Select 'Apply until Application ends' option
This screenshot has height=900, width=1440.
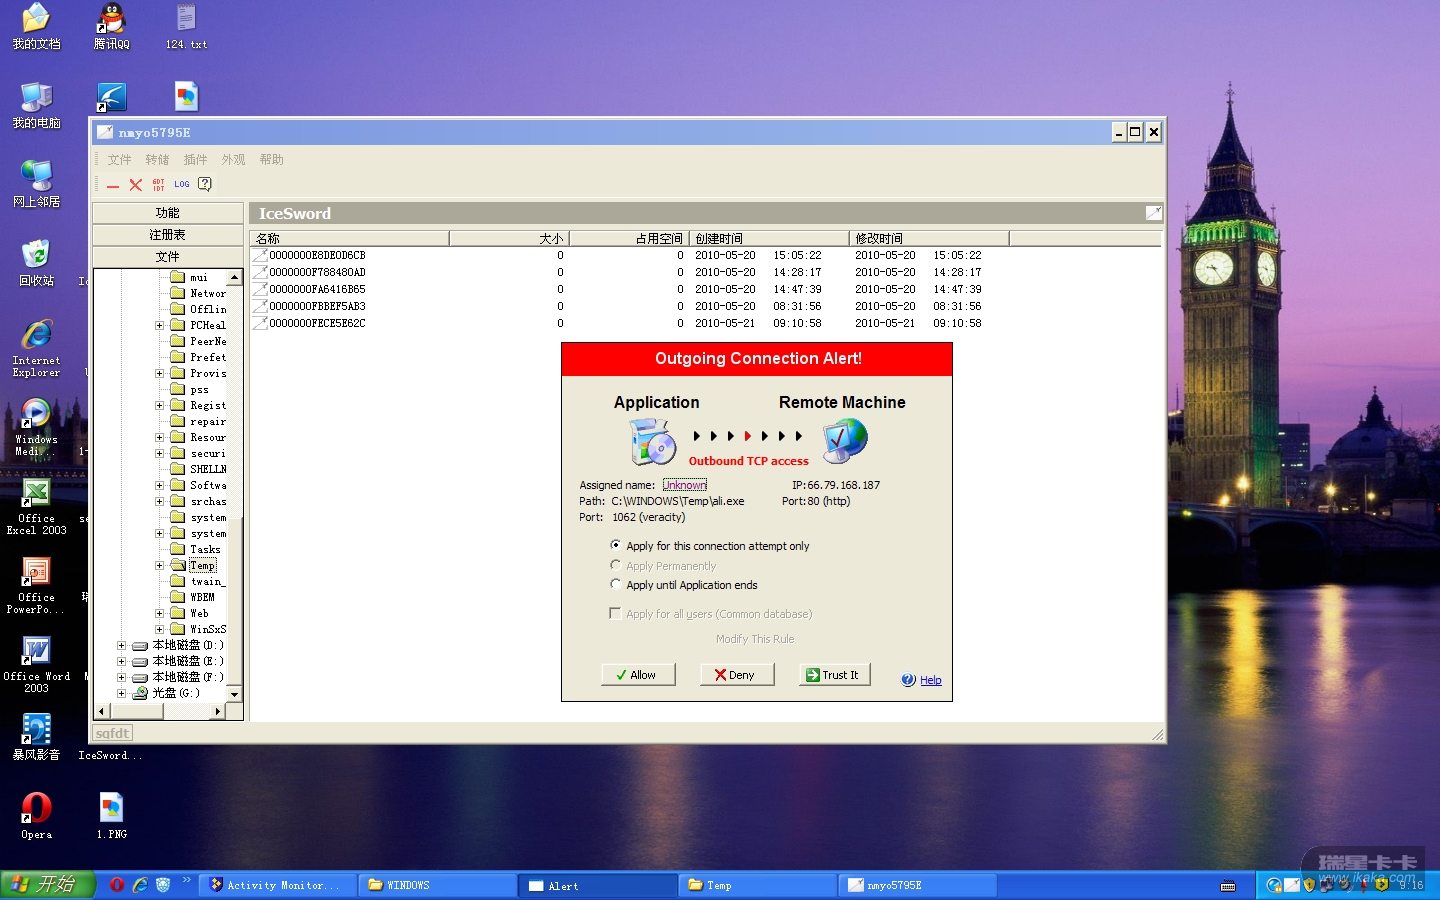click(616, 584)
